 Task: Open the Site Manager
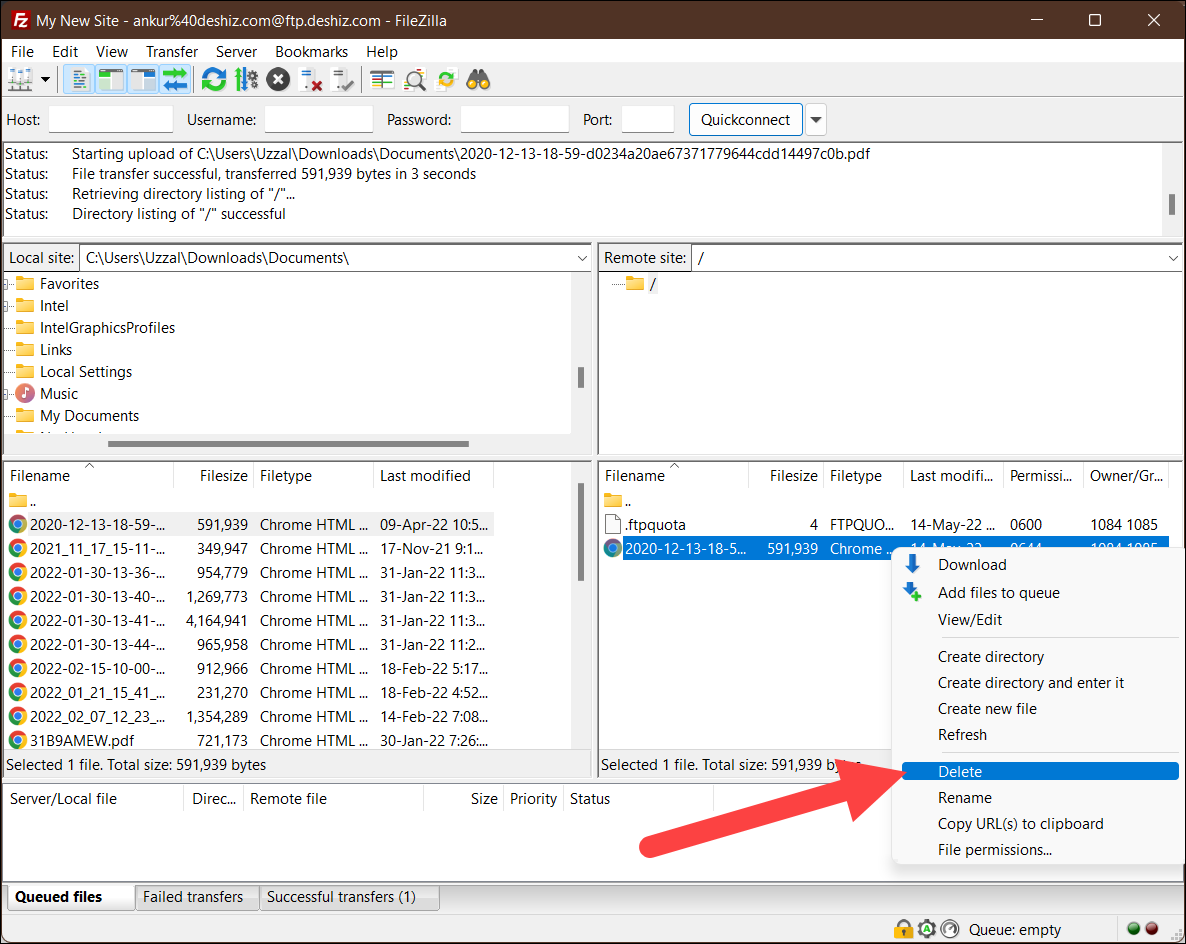tap(20, 79)
